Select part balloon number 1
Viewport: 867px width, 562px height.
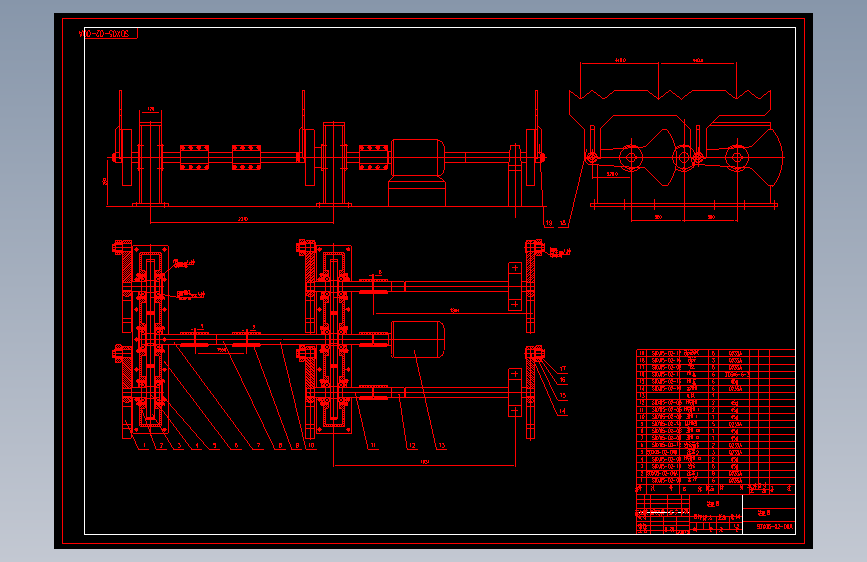pyautogui.click(x=144, y=445)
